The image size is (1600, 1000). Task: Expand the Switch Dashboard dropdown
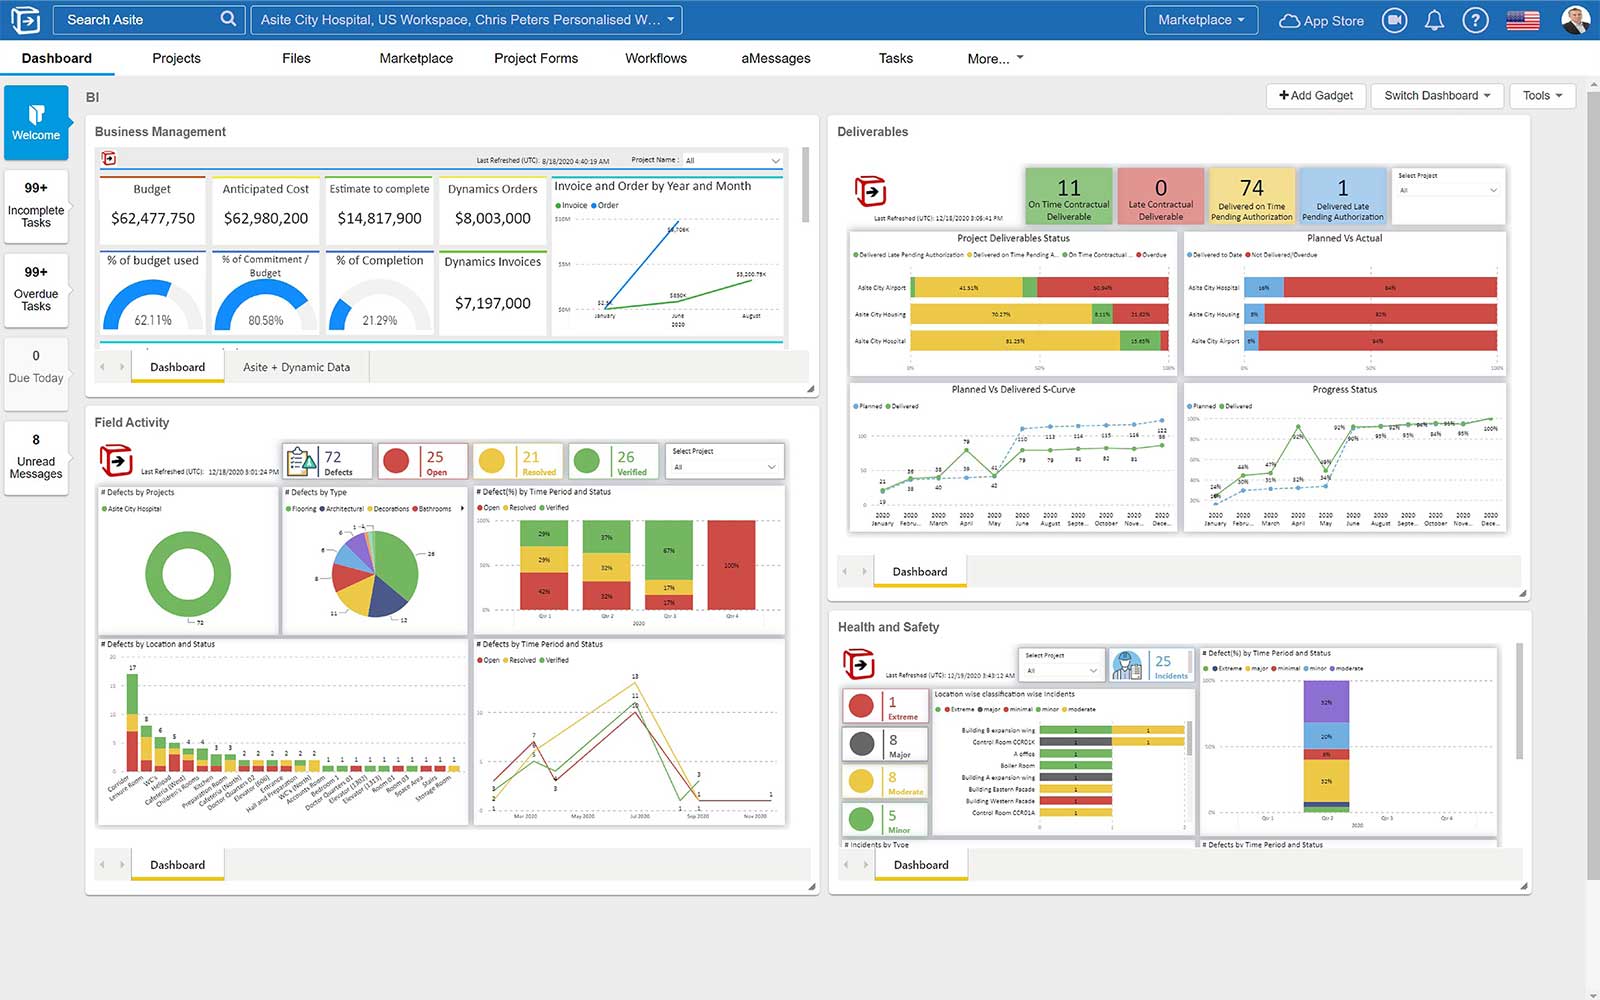click(1437, 95)
